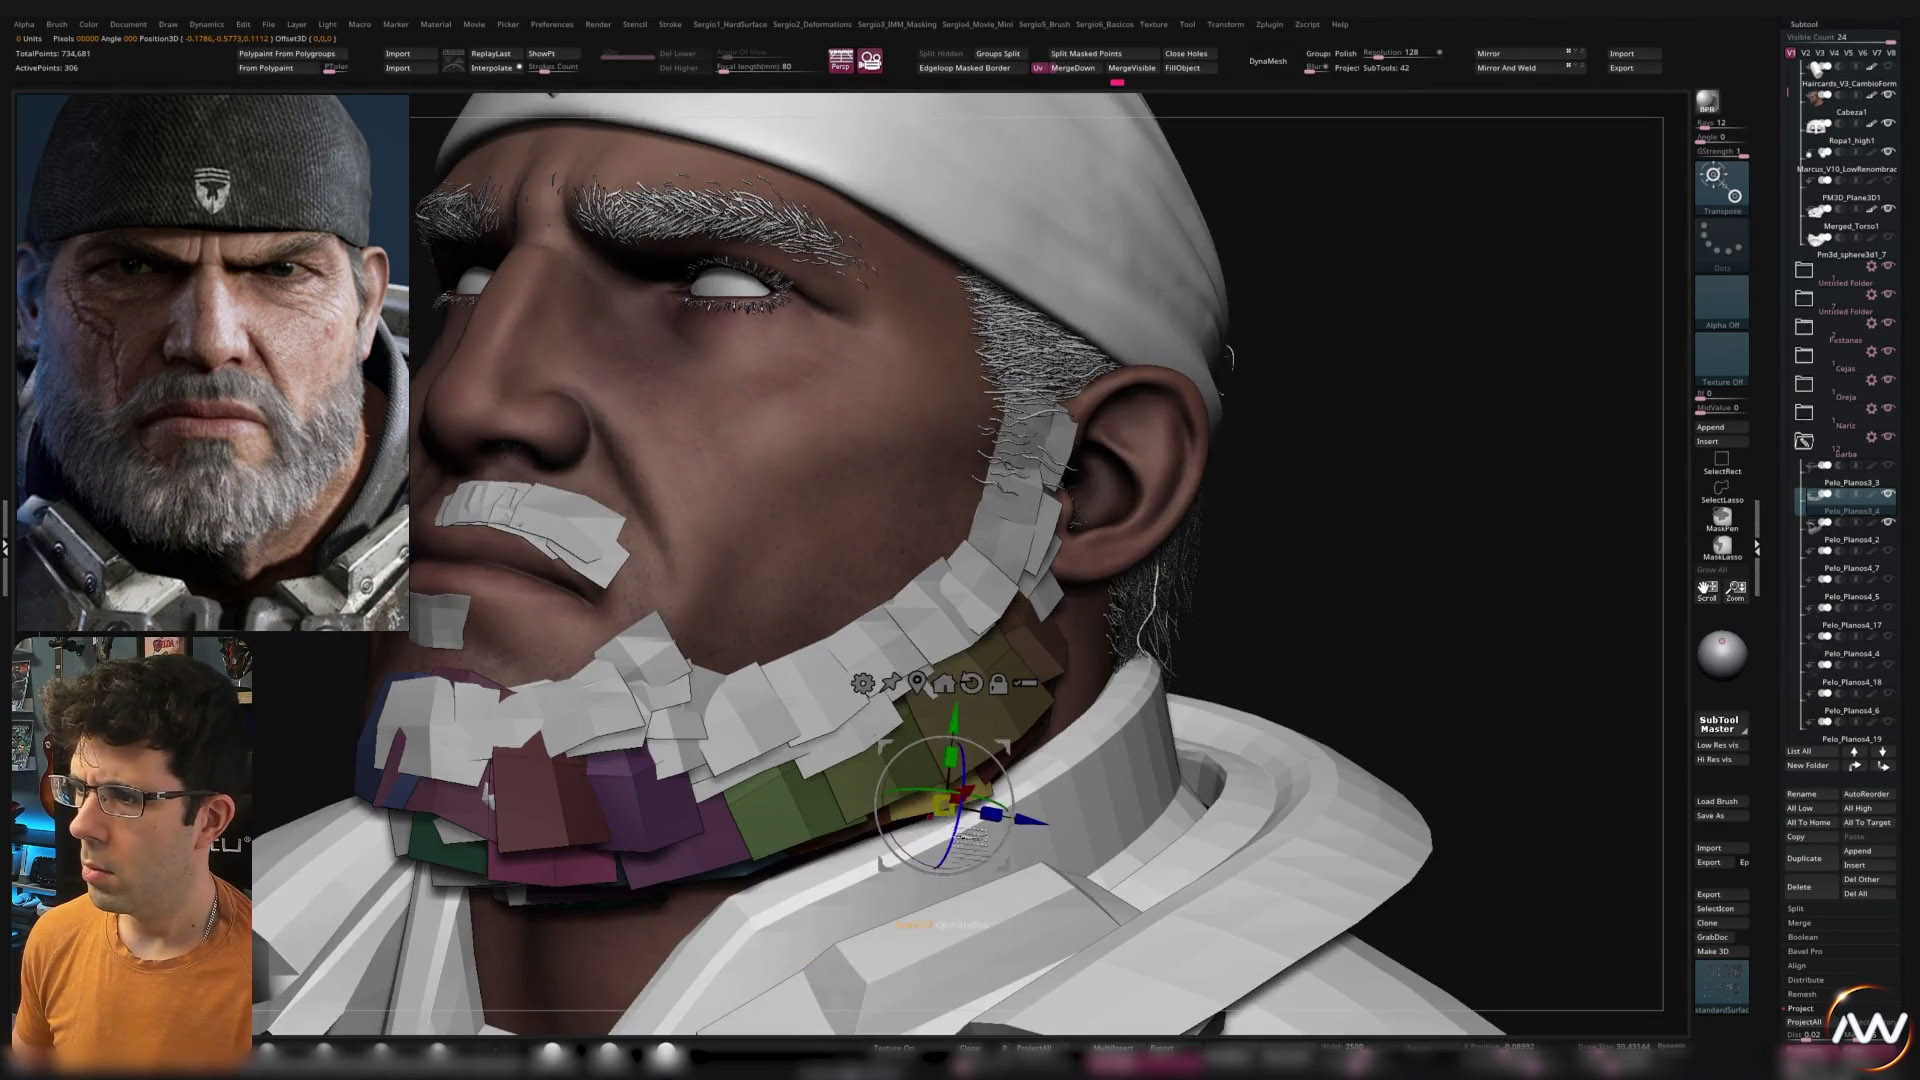
Task: Select the Pelo_Planos4_5 subtool entry
Action: (1850, 597)
